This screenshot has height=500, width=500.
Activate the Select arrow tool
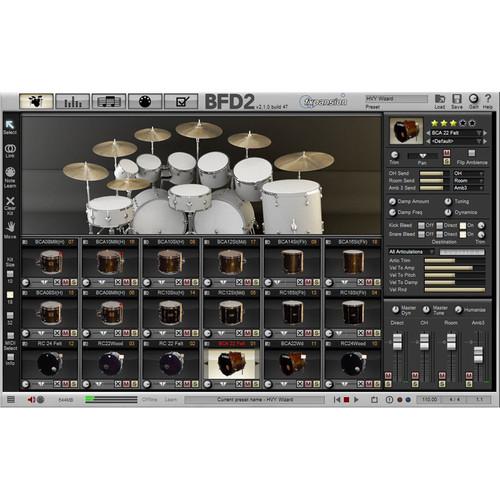click(10, 125)
